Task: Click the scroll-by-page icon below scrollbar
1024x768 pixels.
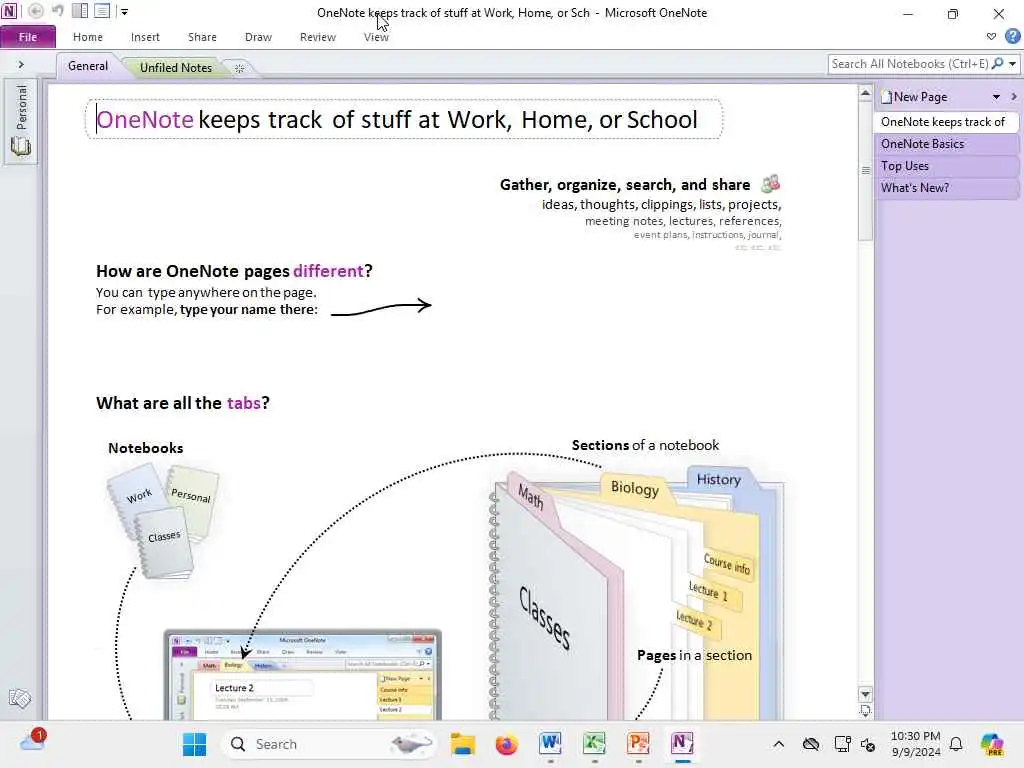Action: click(865, 711)
